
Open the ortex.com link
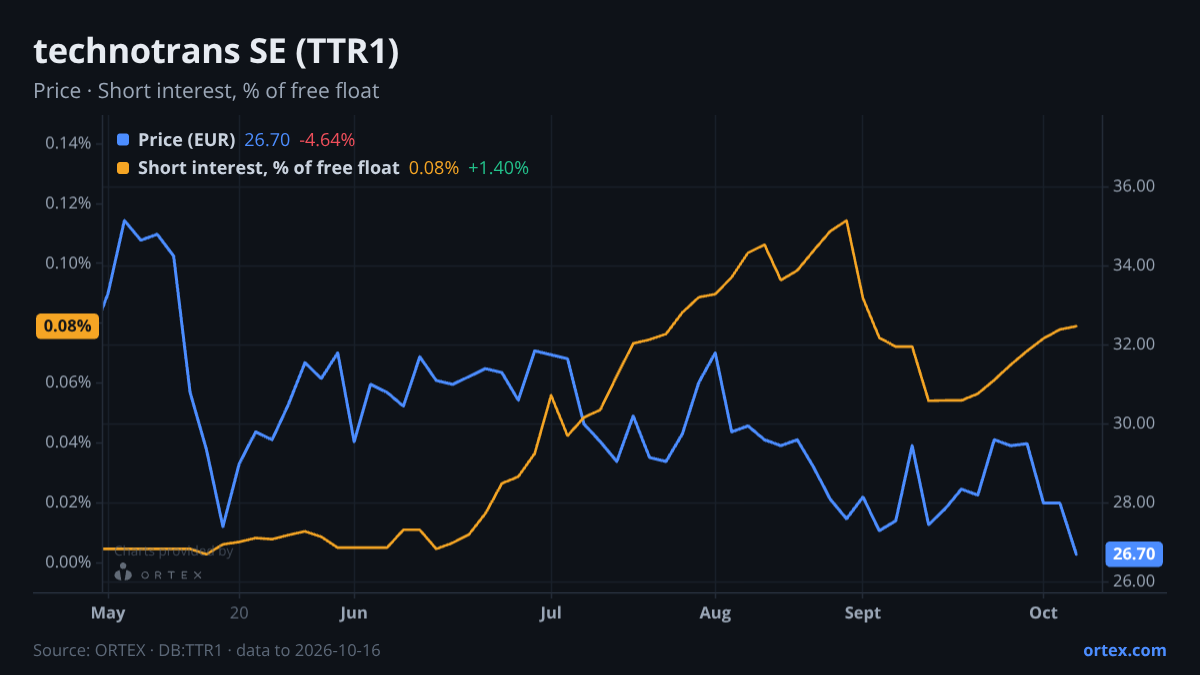coord(1124,650)
